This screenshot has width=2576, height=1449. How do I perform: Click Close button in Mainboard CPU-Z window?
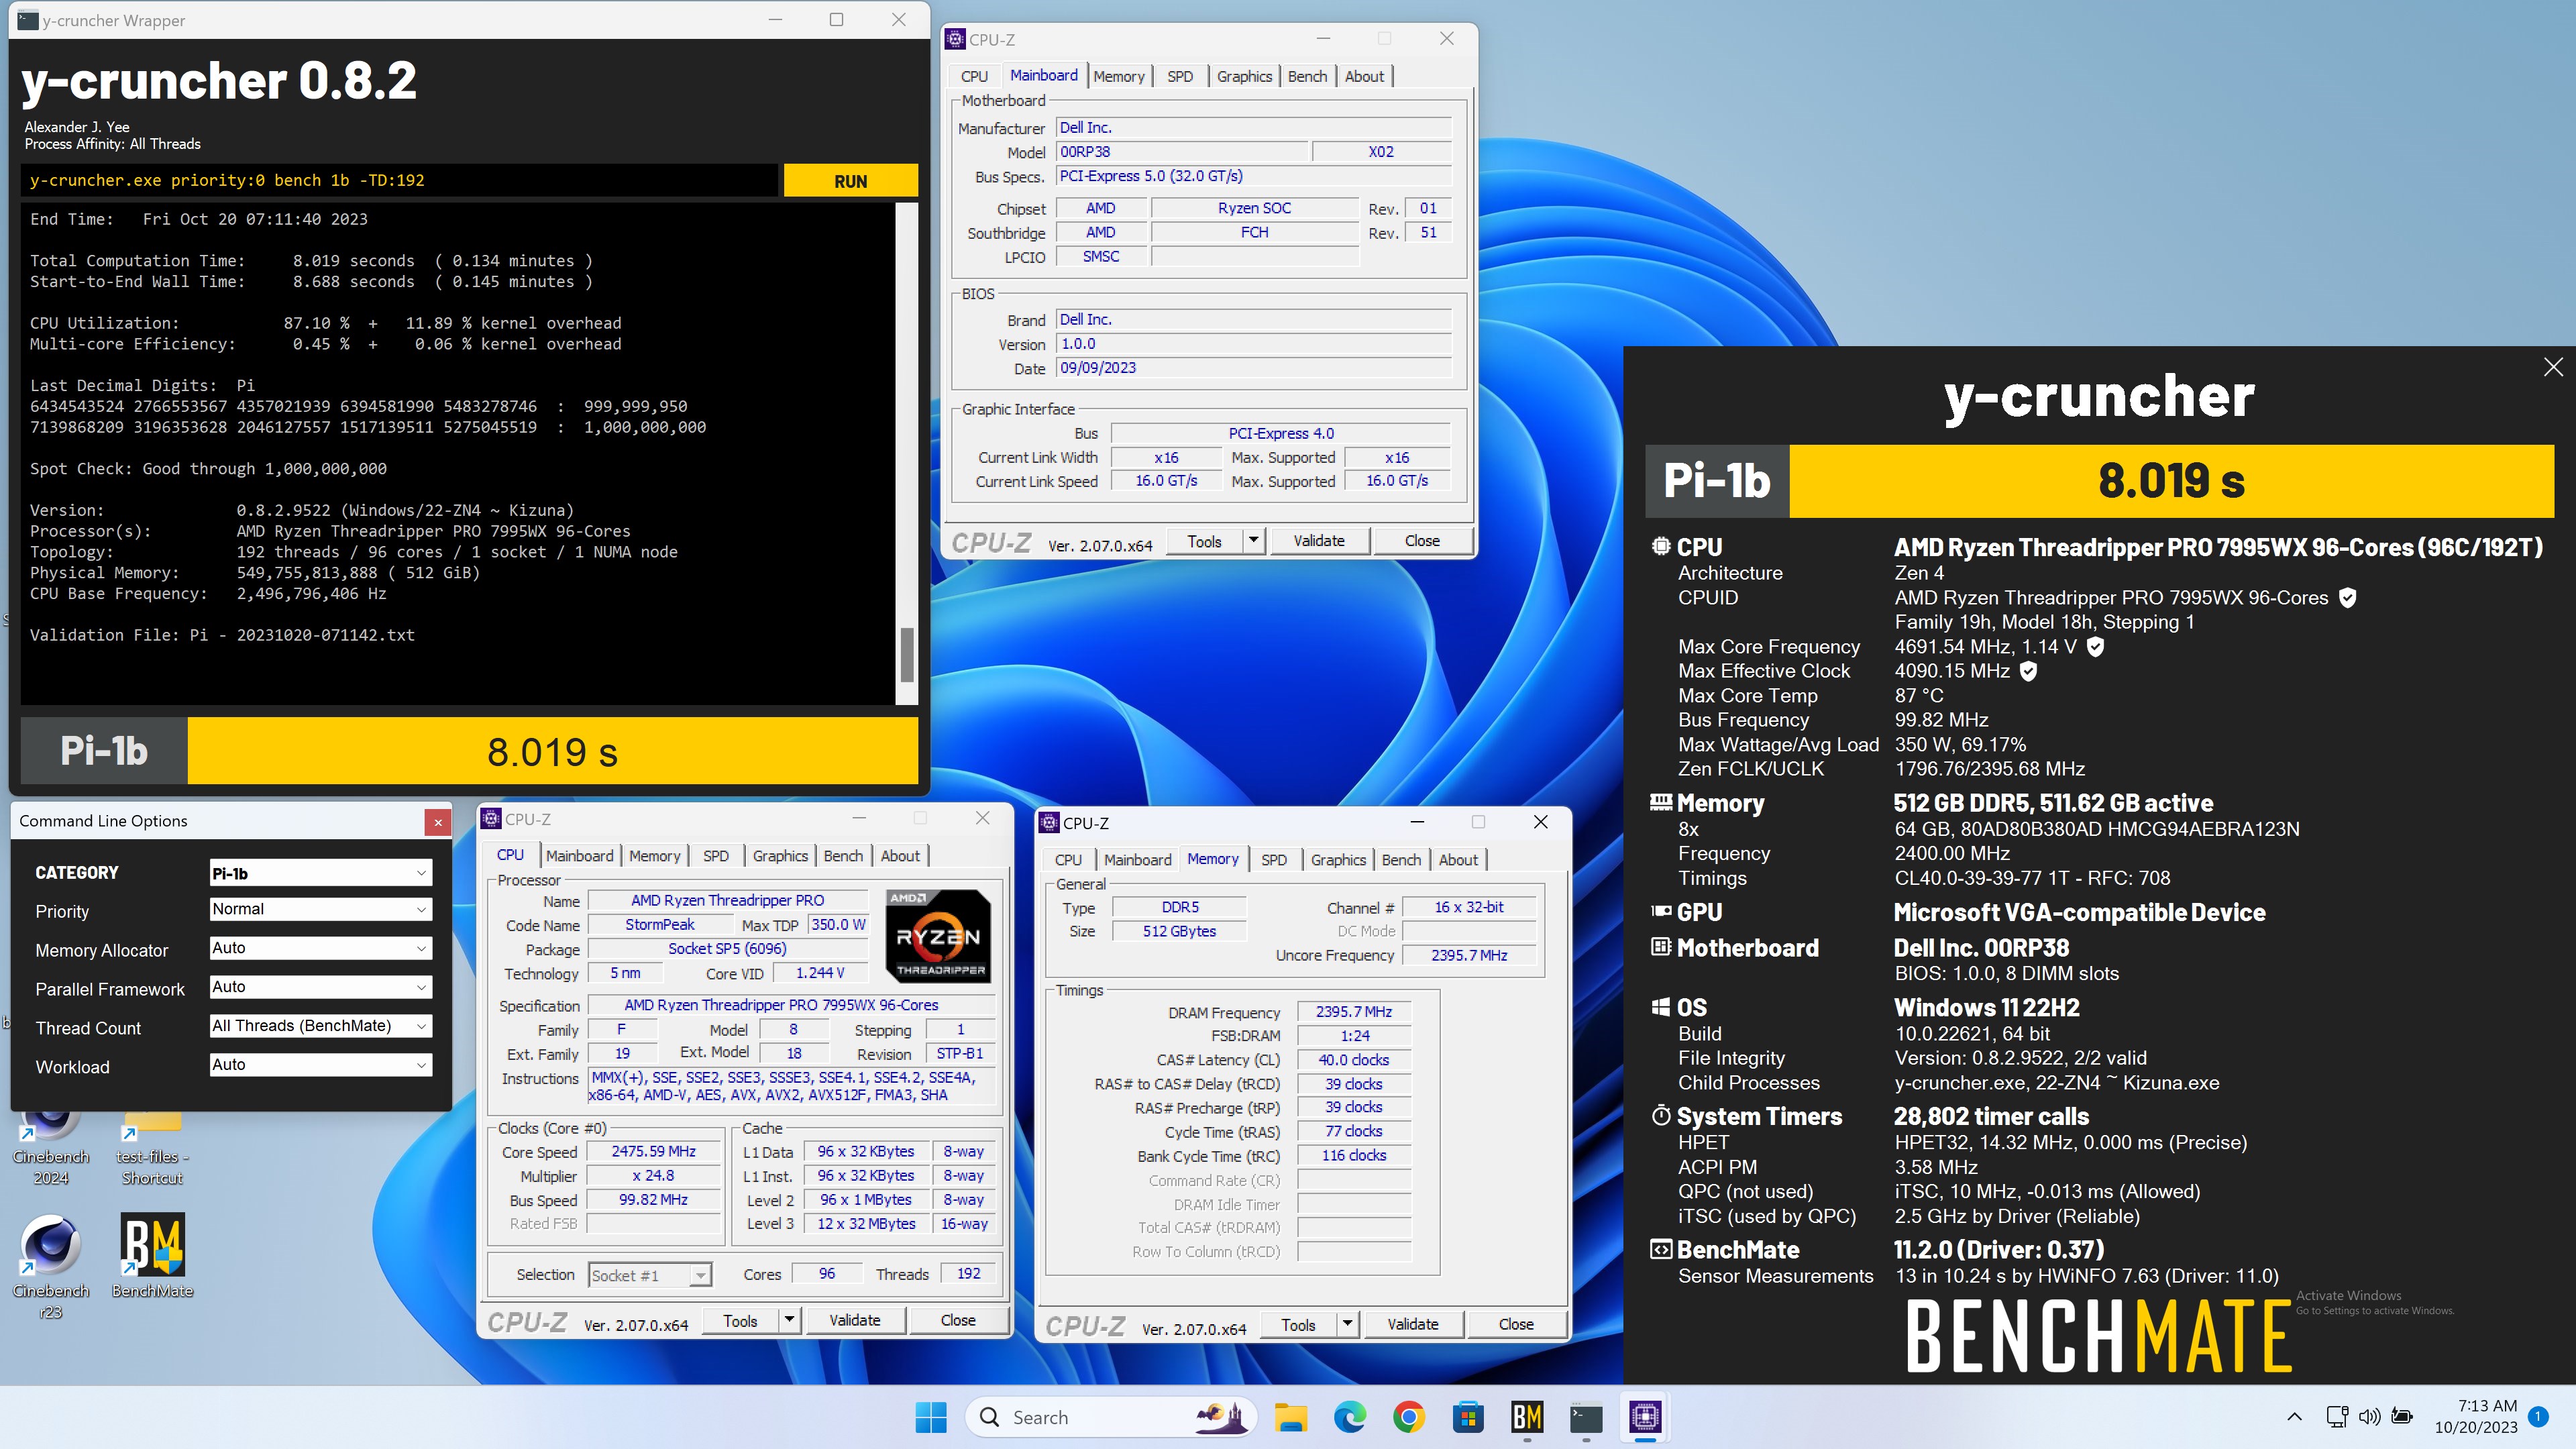pos(1422,541)
